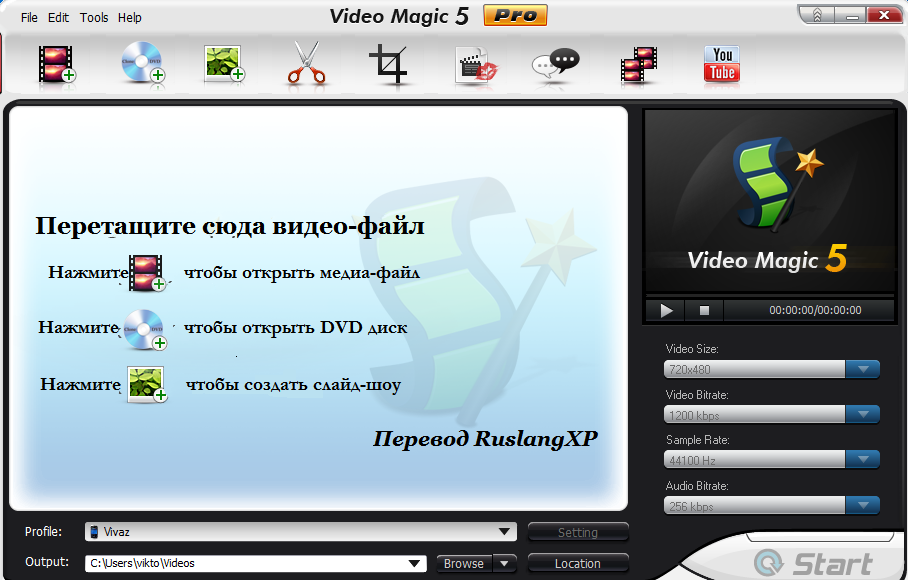Minimize the Video Magic window
This screenshot has height=580, width=908.
(851, 16)
